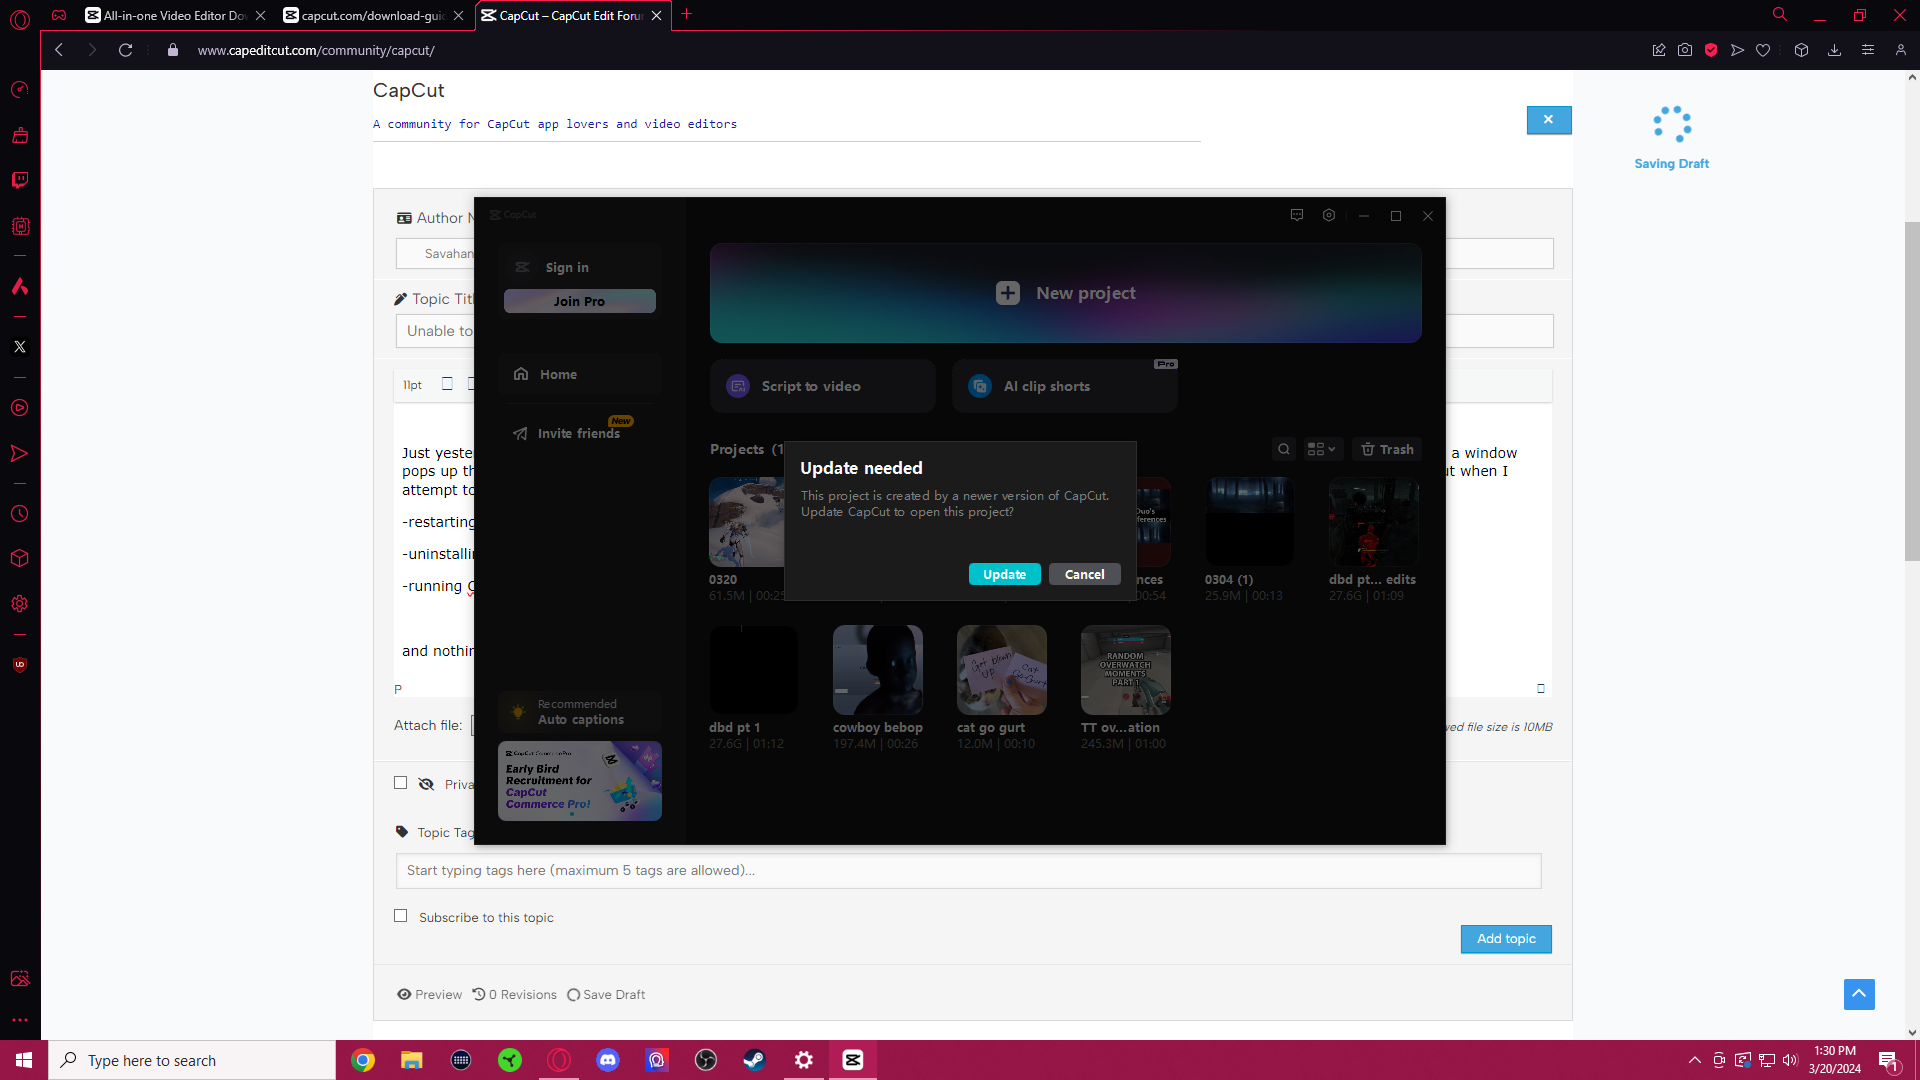Add page to bookmarks heart icon
Image resolution: width=1920 pixels, height=1080 pixels.
[1763, 50]
